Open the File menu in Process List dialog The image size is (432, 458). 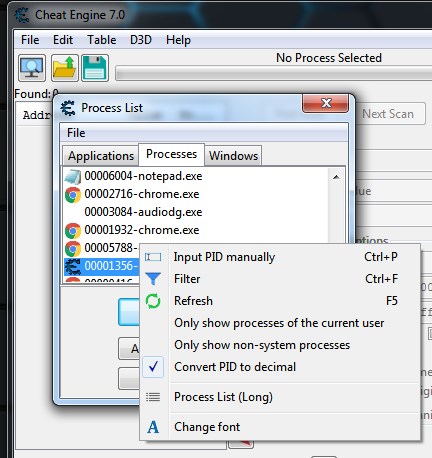pyautogui.click(x=76, y=133)
